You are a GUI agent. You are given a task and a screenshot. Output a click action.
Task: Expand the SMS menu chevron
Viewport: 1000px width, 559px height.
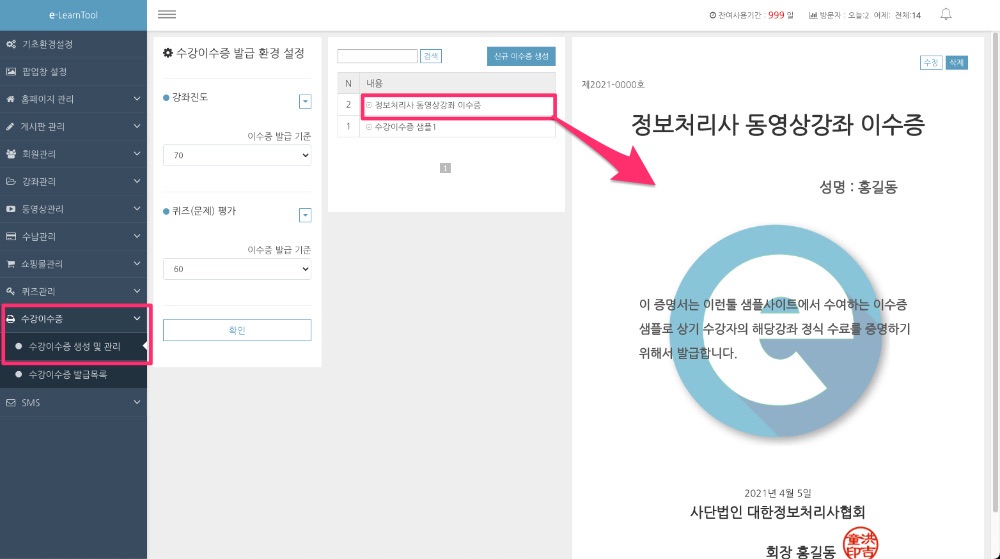[136, 403]
